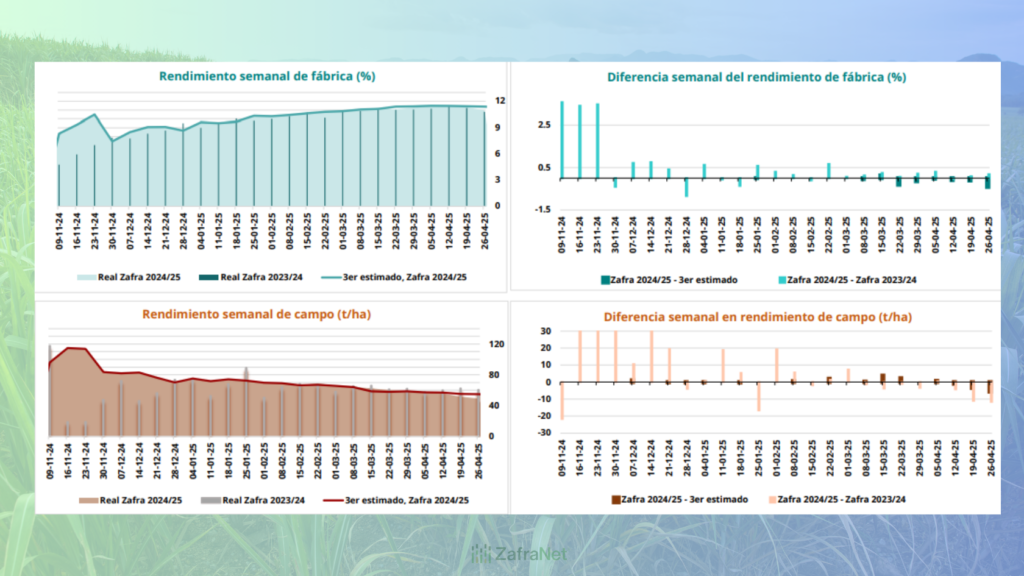The height and width of the screenshot is (576, 1024).
Task: Click the ZafraNet logo icon at the bottom
Action: (x=481, y=553)
